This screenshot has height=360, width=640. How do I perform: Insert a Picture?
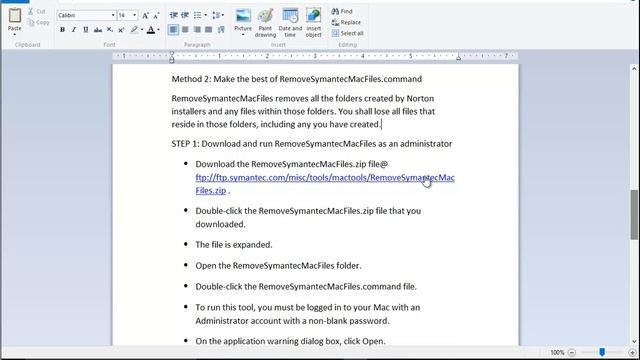pyautogui.click(x=243, y=19)
